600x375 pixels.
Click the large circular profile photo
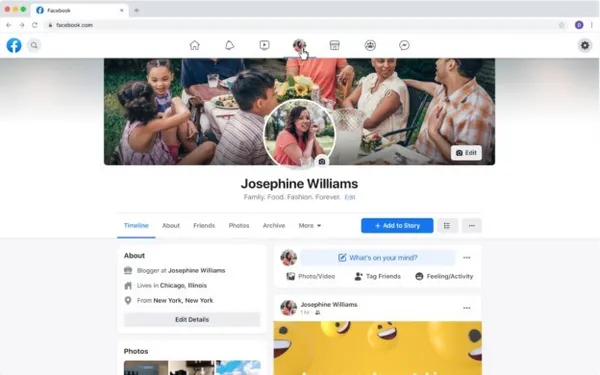(x=300, y=134)
